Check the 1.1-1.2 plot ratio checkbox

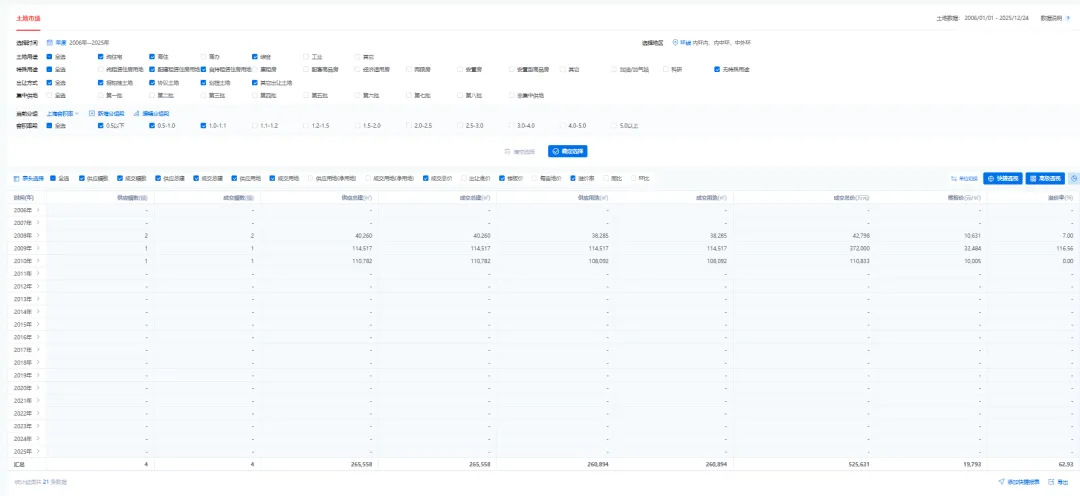tap(255, 126)
